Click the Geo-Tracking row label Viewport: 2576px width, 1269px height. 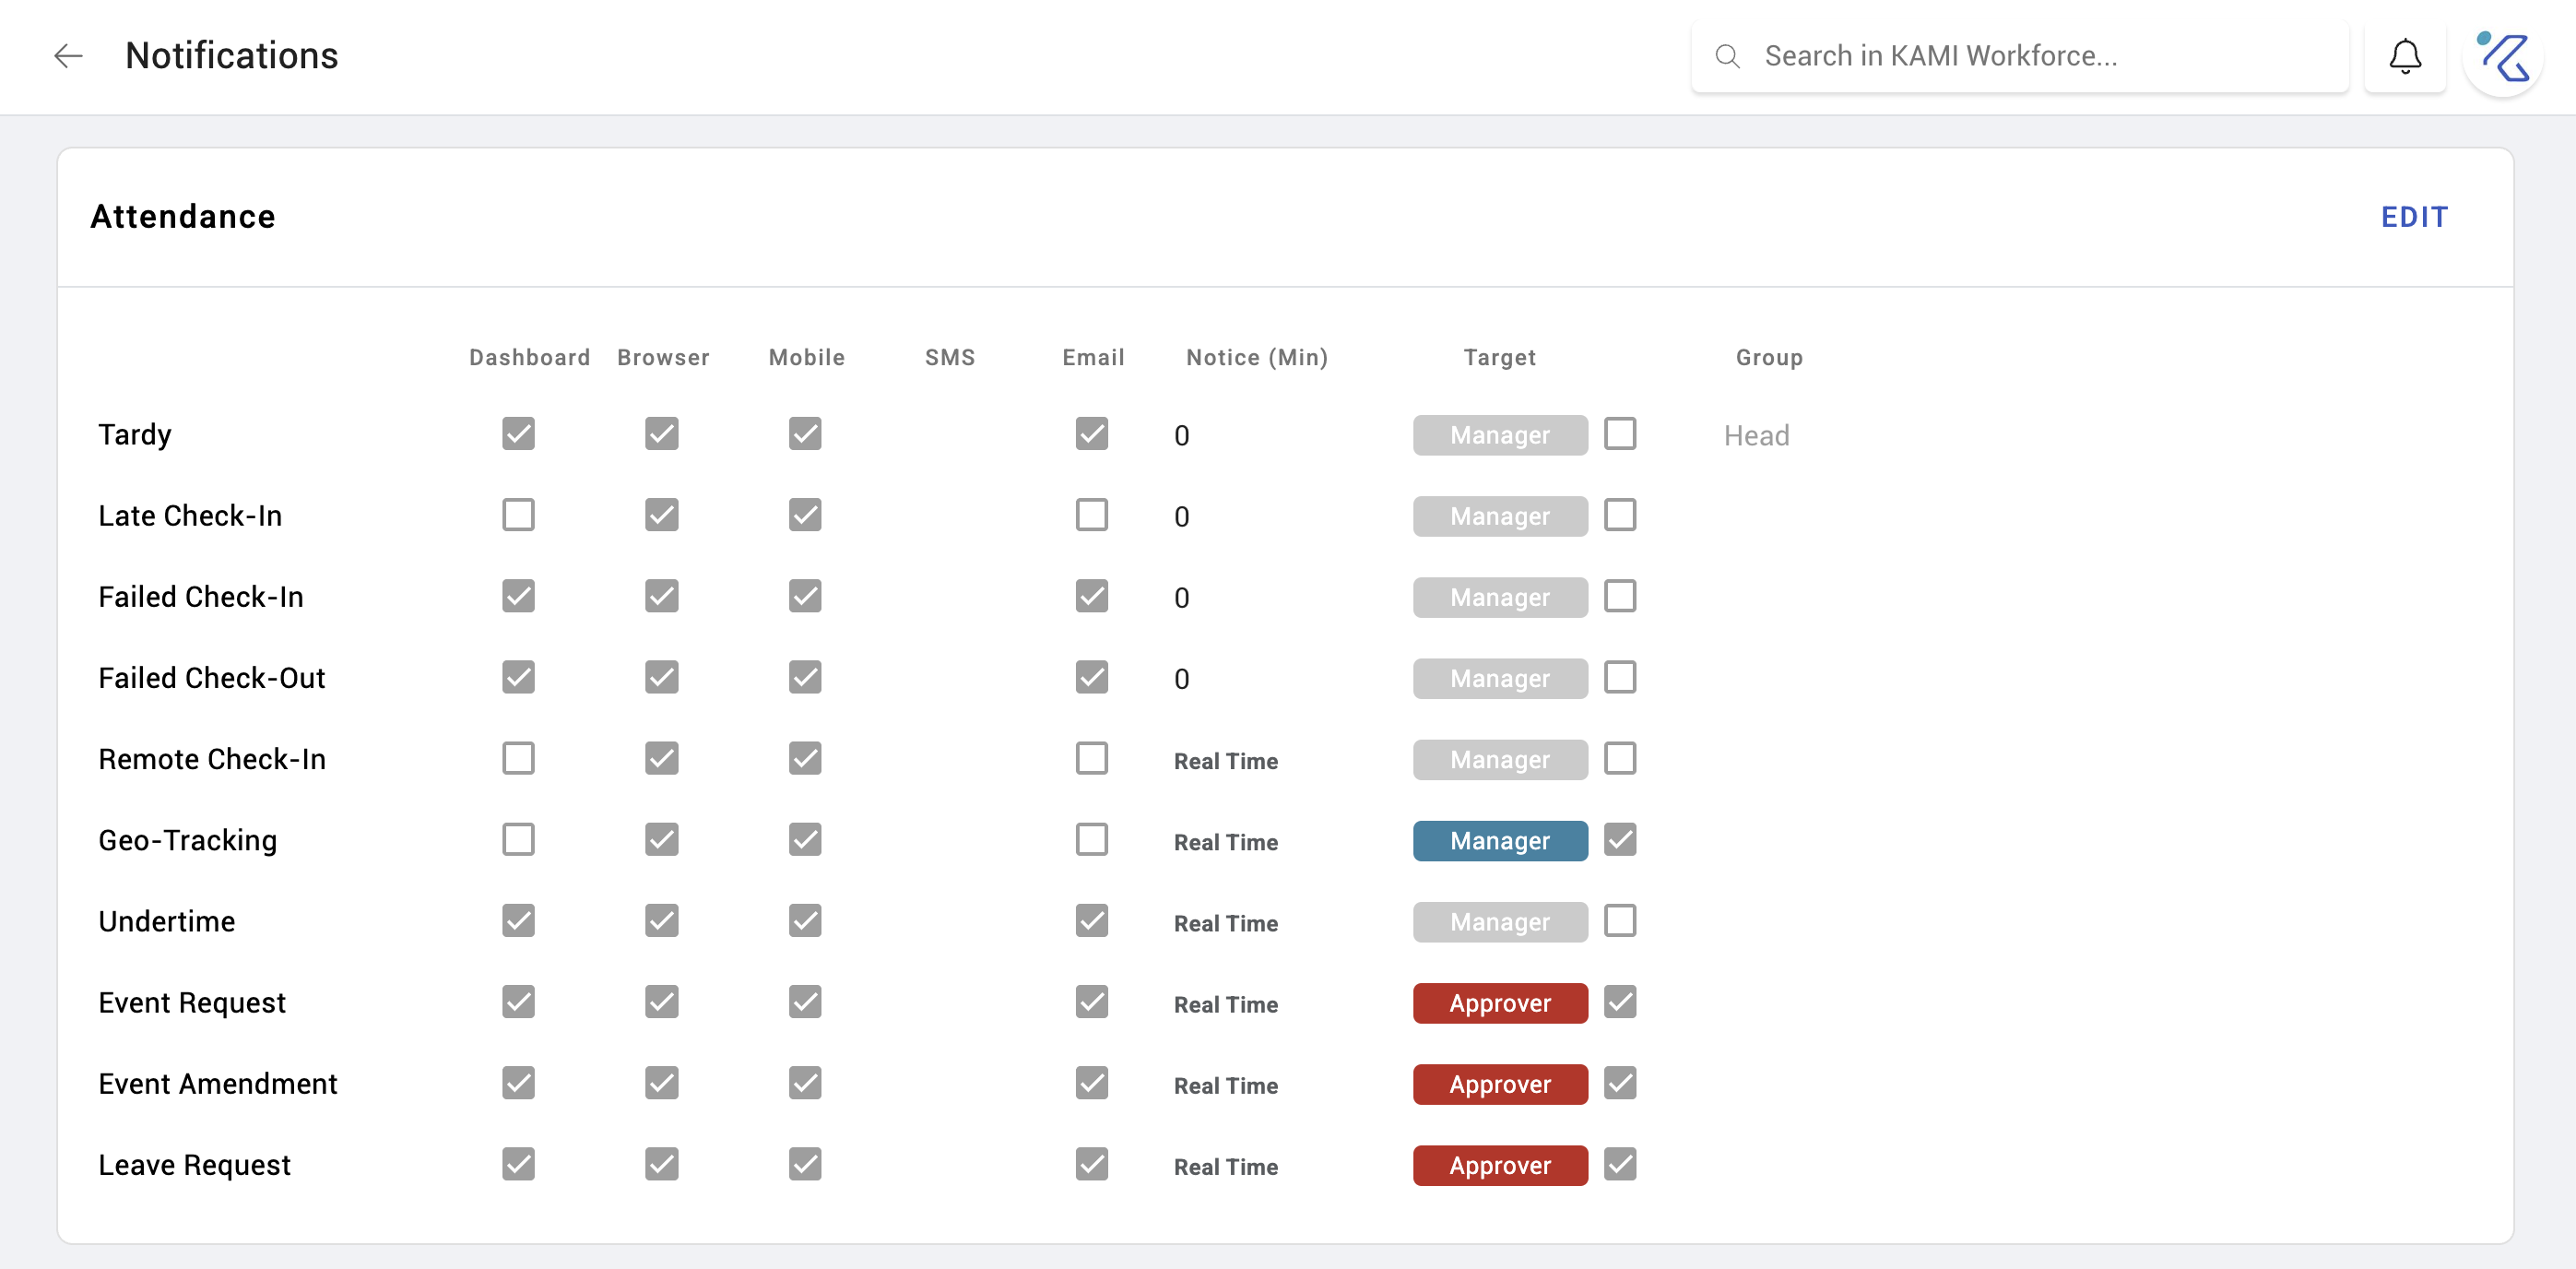point(188,840)
